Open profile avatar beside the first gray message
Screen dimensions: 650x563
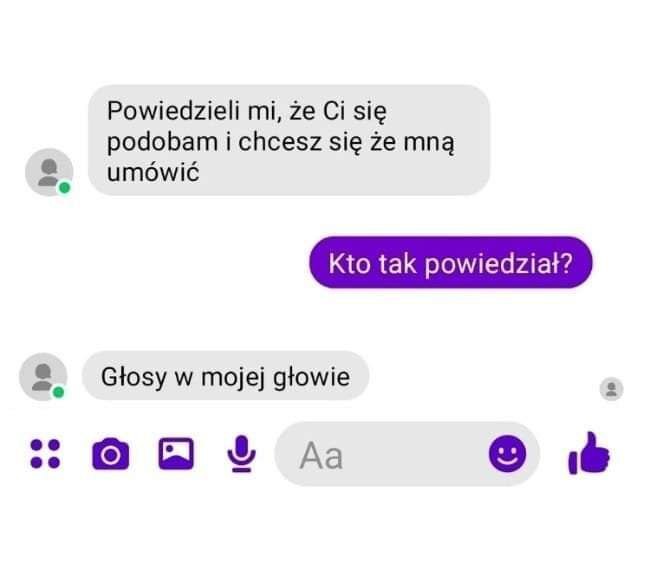coord(49,172)
